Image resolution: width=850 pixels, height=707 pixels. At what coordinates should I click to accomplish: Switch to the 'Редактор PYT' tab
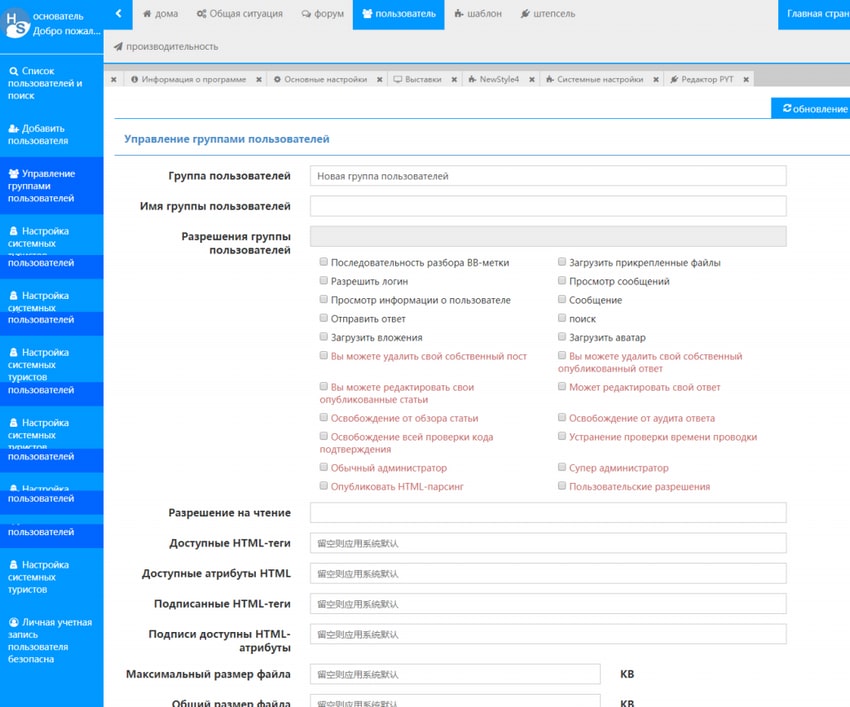[702, 79]
